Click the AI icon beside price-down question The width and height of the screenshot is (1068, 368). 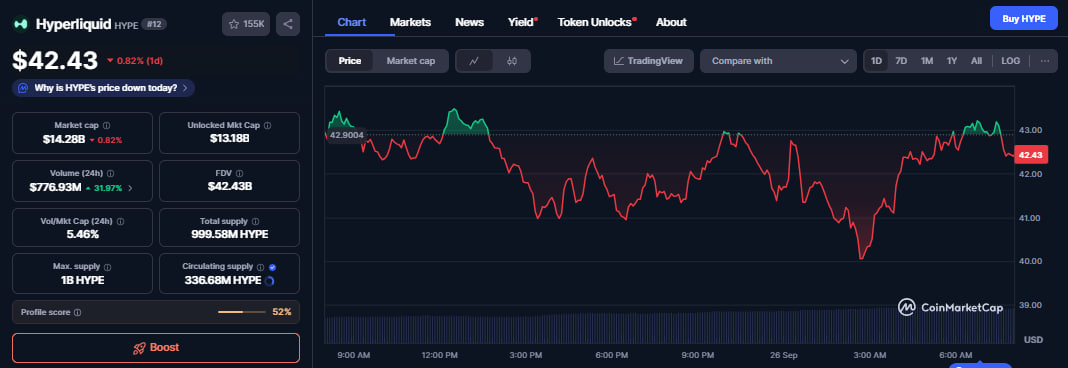[x=22, y=88]
